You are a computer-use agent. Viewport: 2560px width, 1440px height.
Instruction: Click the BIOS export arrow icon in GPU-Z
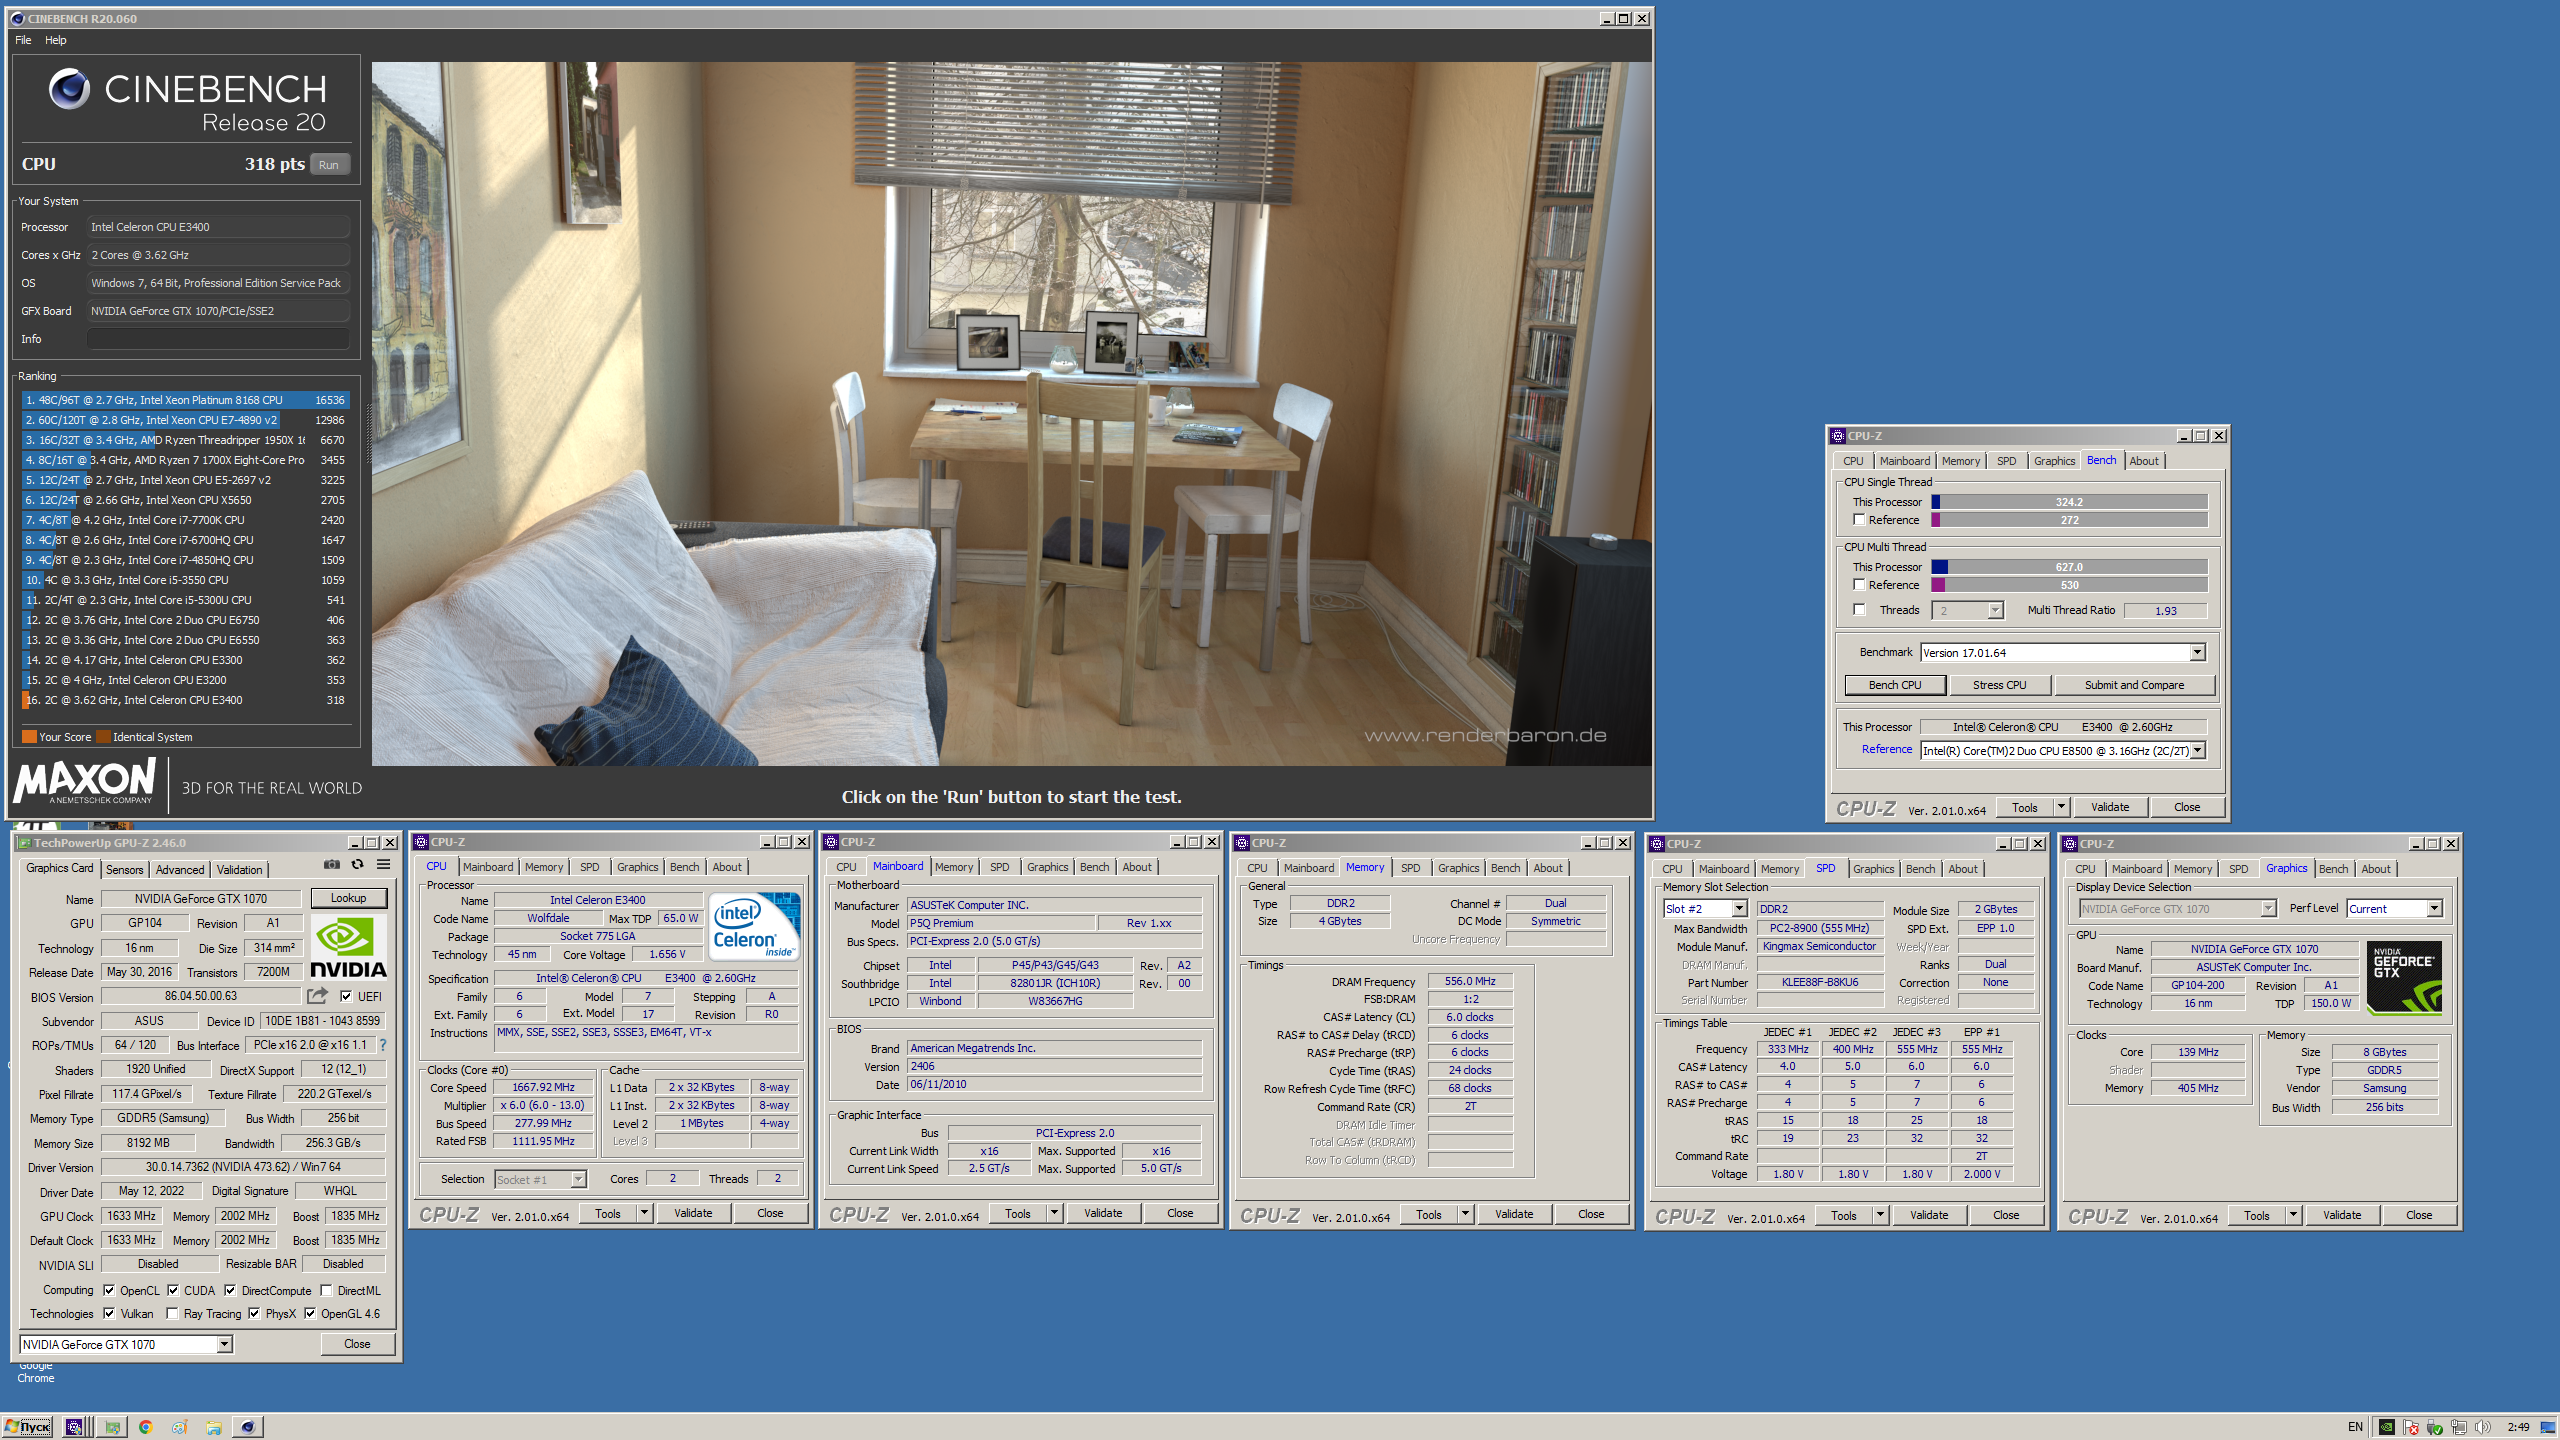[317, 996]
